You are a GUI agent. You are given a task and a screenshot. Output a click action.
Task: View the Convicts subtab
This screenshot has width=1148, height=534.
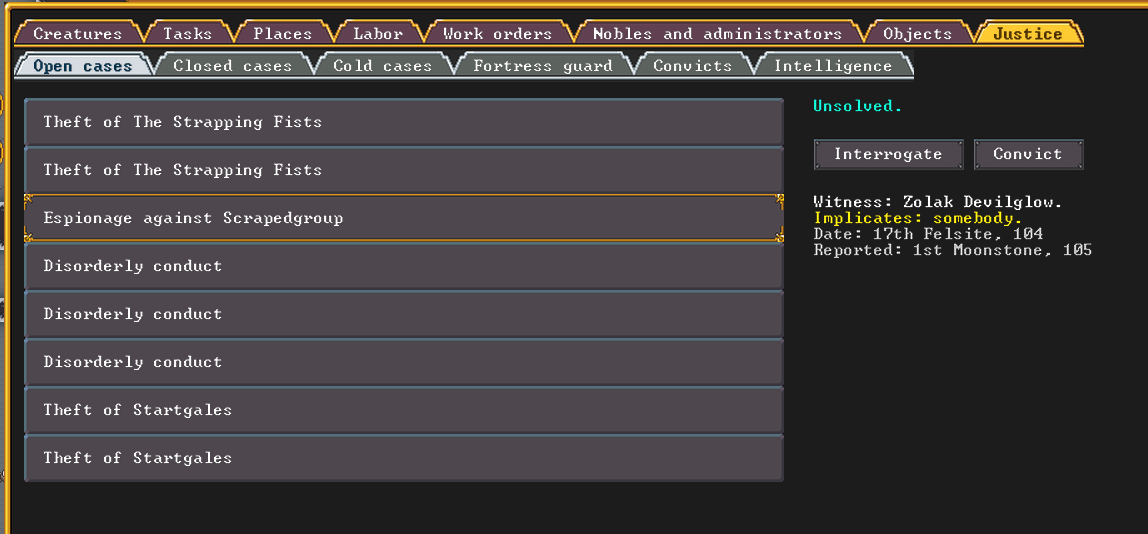(x=693, y=66)
